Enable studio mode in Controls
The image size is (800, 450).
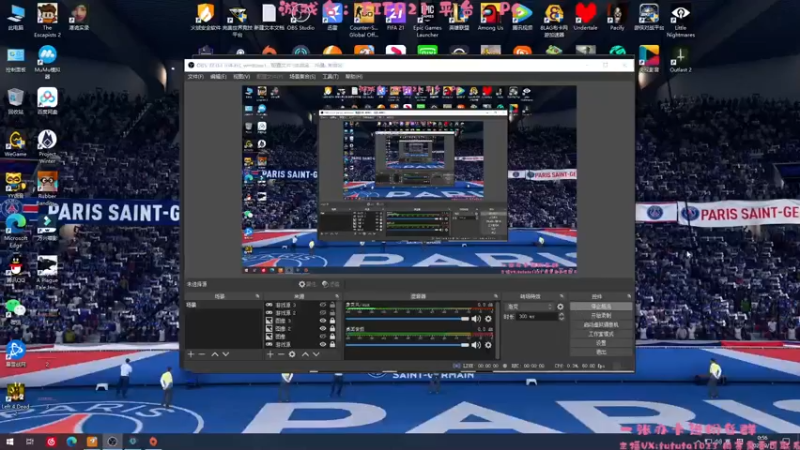601,334
